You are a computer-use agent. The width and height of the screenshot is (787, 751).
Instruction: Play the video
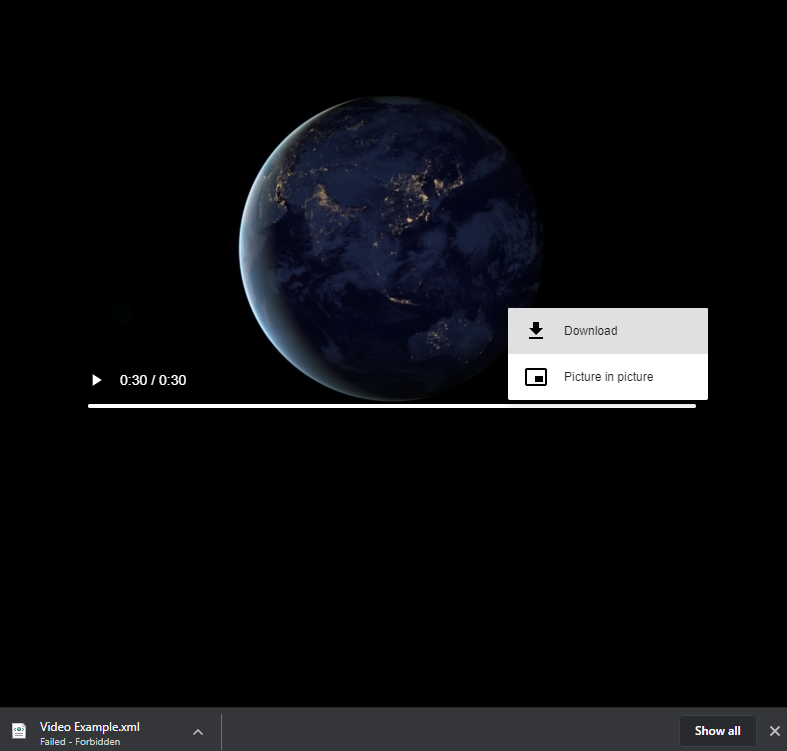tap(96, 381)
